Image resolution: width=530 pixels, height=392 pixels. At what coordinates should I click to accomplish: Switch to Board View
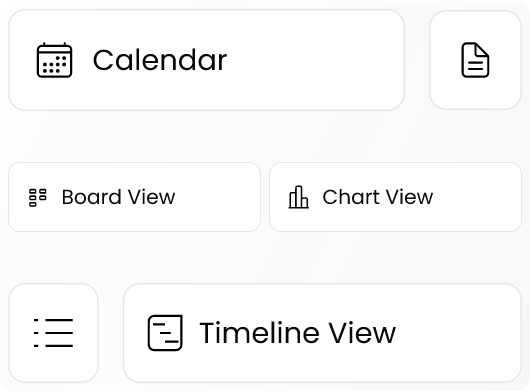click(135, 197)
